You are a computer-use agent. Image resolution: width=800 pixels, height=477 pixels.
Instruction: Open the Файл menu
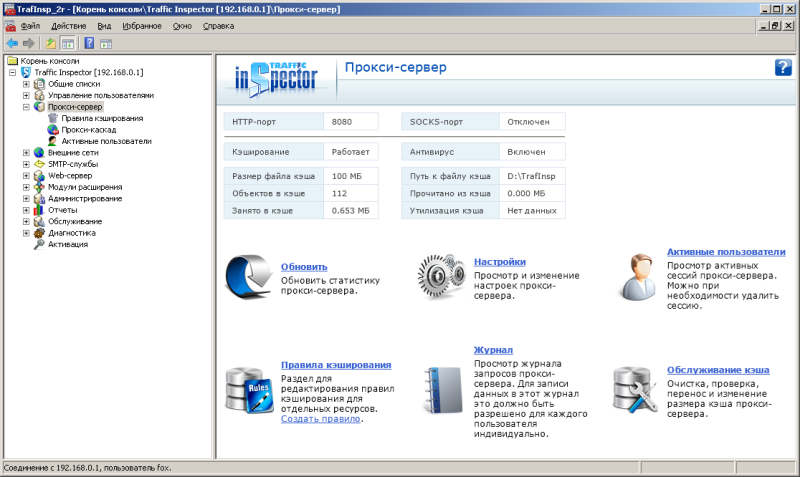(x=30, y=26)
